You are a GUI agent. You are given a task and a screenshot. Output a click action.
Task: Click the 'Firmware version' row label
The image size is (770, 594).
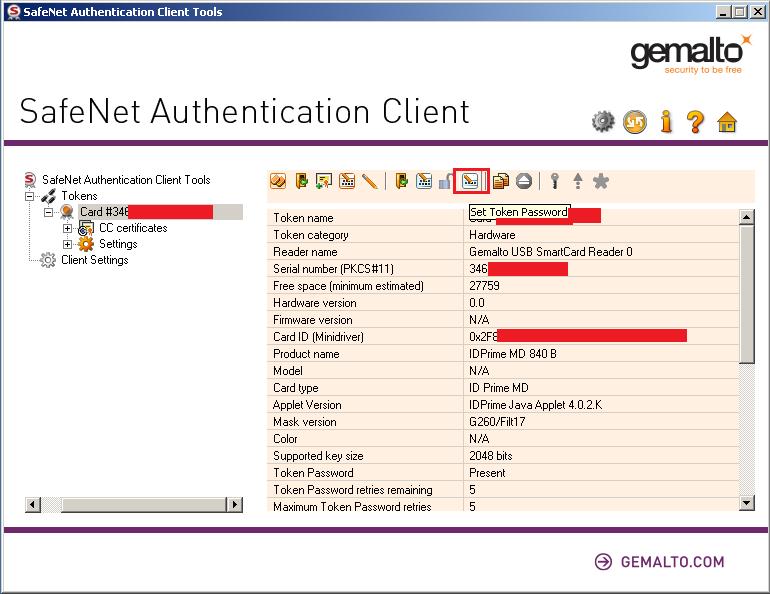(313, 320)
